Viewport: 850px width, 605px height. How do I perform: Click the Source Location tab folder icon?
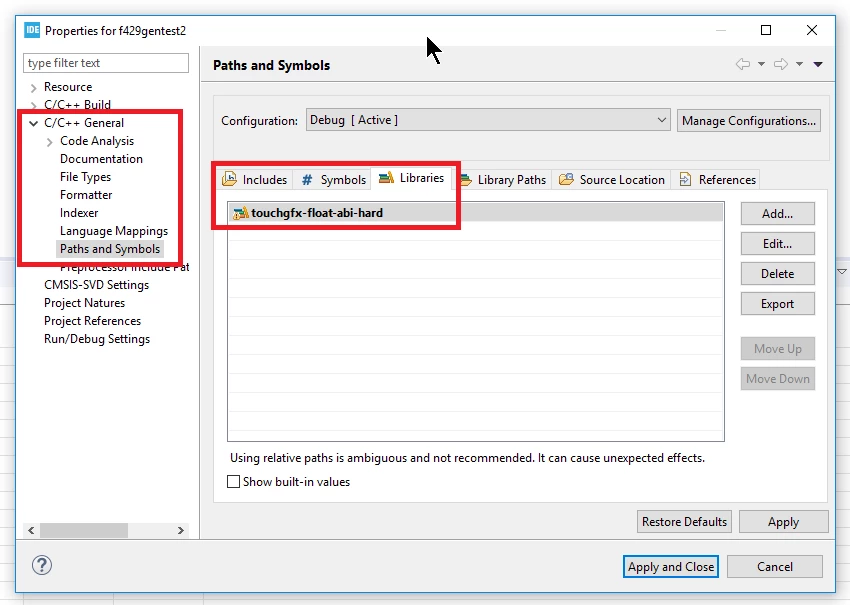tap(566, 179)
